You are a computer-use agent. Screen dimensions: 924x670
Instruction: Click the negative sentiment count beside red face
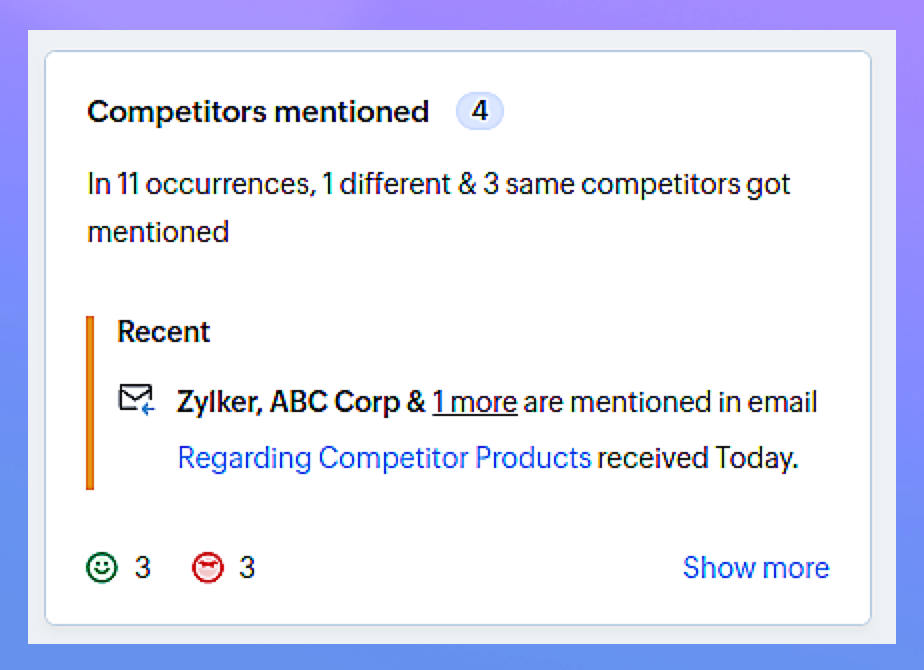coord(247,568)
